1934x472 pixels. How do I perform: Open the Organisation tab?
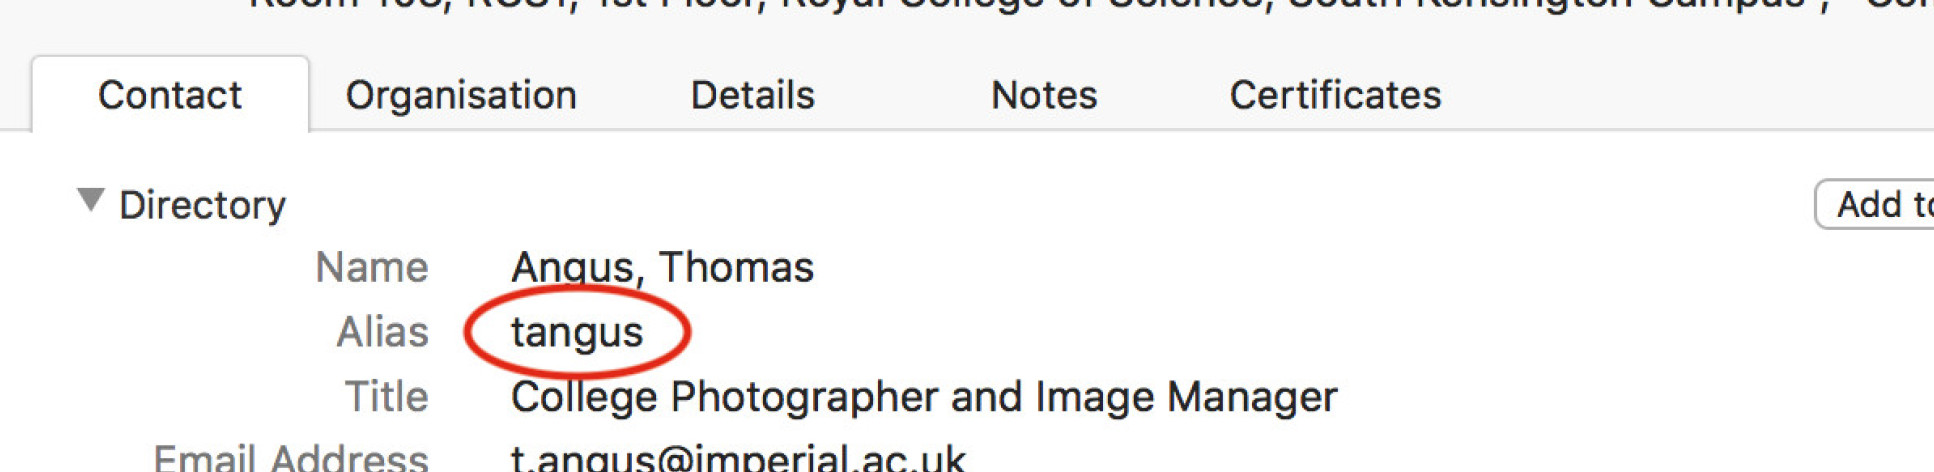[x=461, y=96]
